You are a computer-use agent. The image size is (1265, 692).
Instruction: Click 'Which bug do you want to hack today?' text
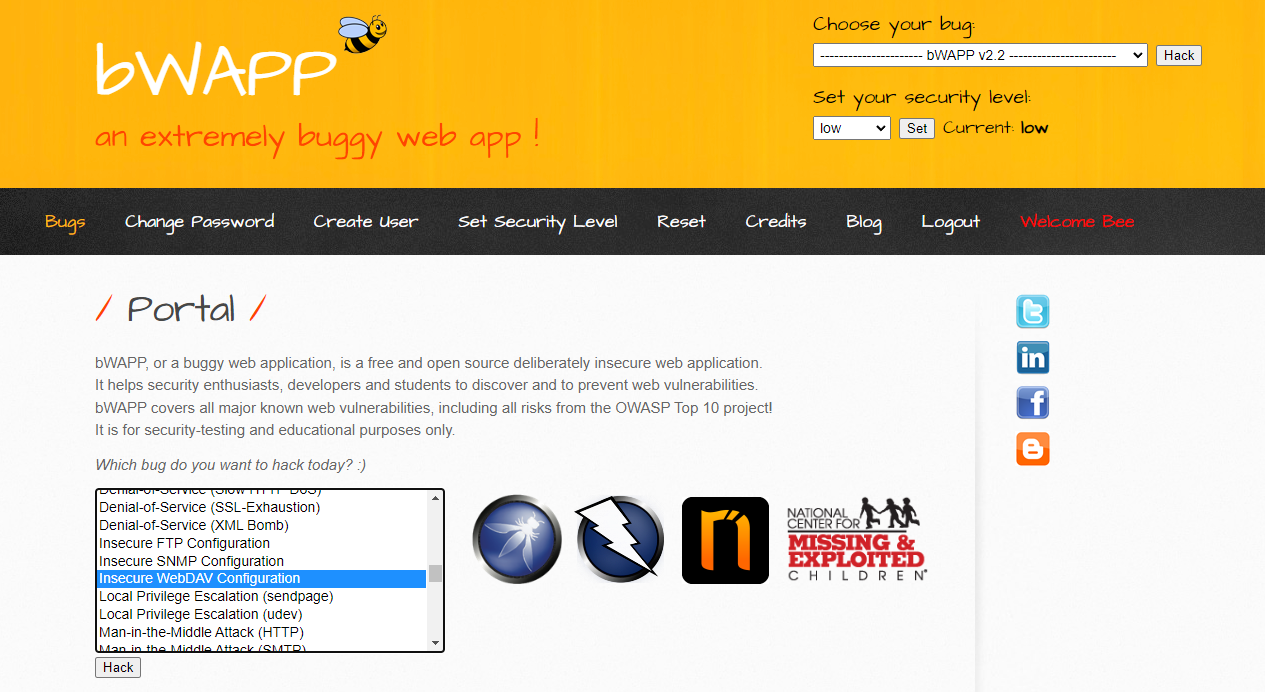coord(231,465)
